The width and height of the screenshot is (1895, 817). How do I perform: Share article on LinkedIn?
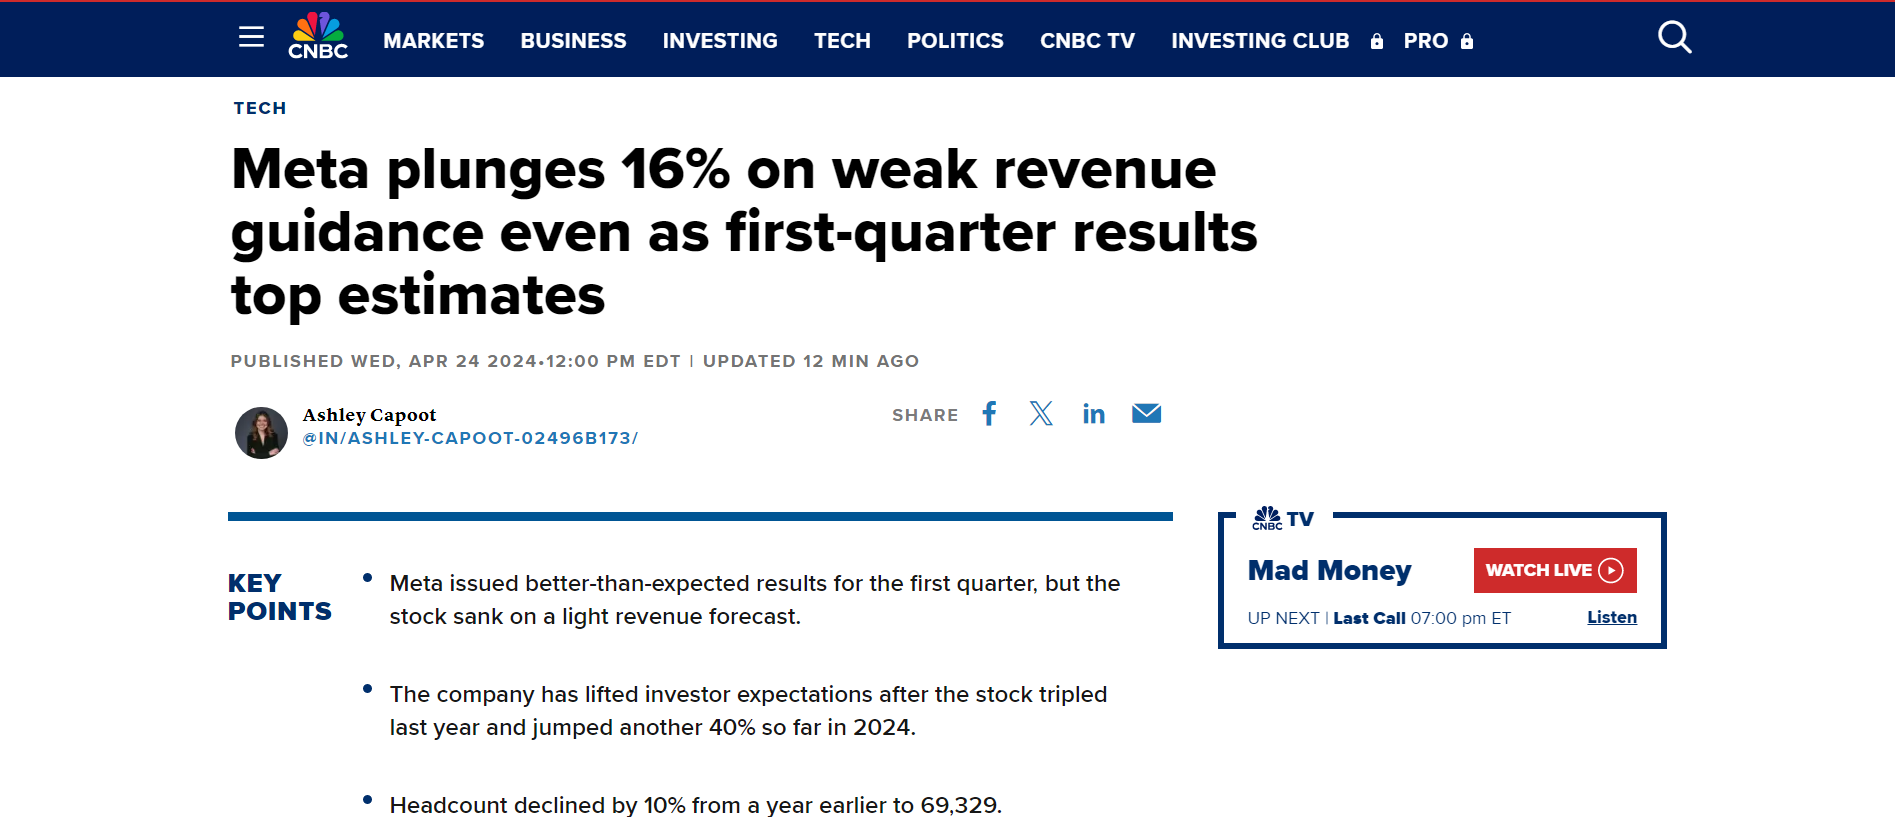(1093, 414)
